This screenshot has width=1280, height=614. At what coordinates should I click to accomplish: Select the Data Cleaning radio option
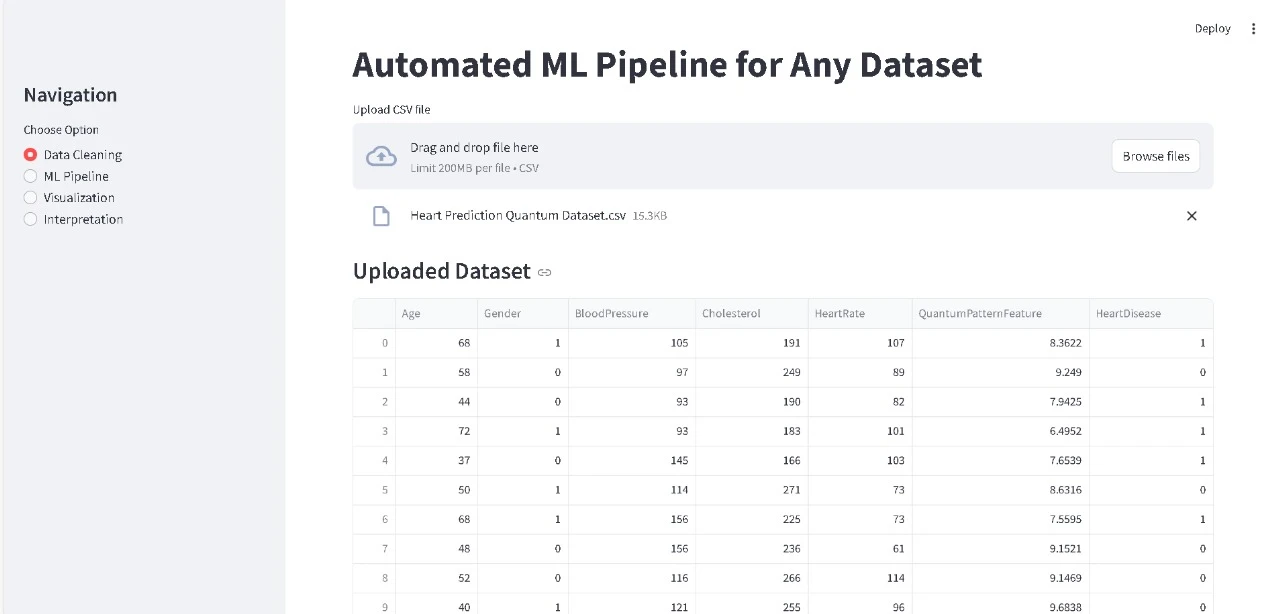point(31,155)
